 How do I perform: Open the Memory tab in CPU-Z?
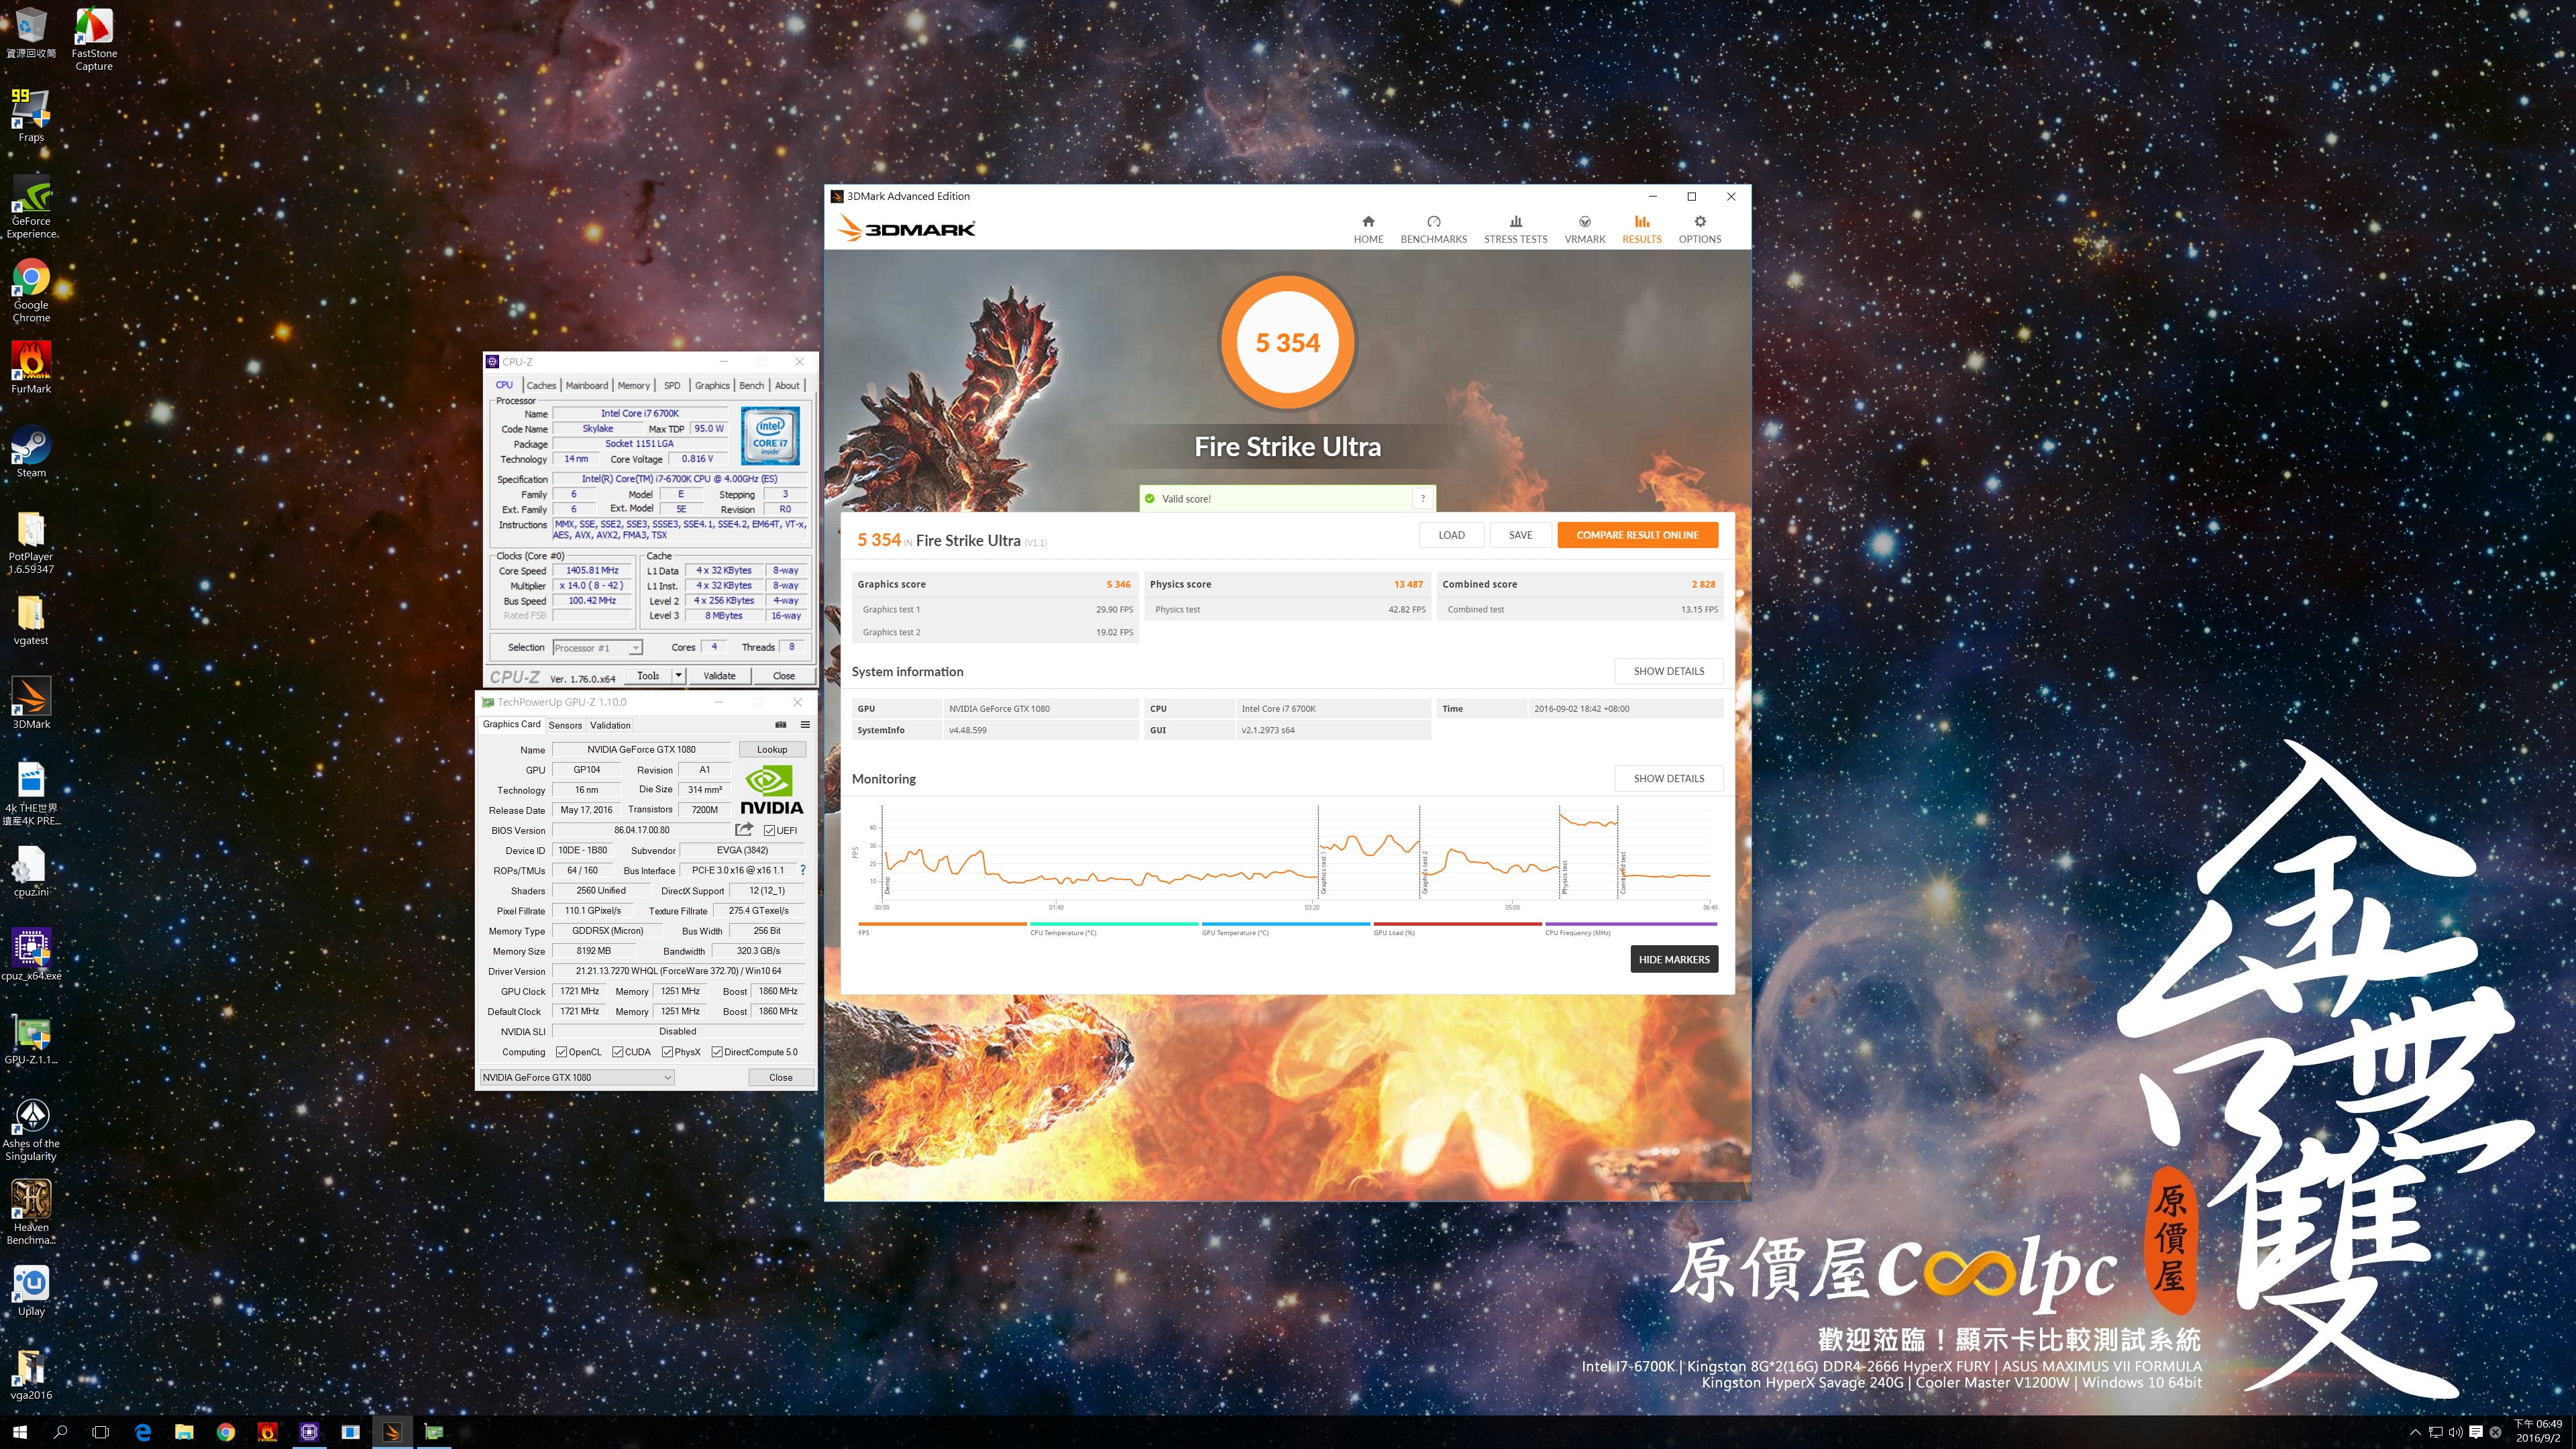coord(633,385)
